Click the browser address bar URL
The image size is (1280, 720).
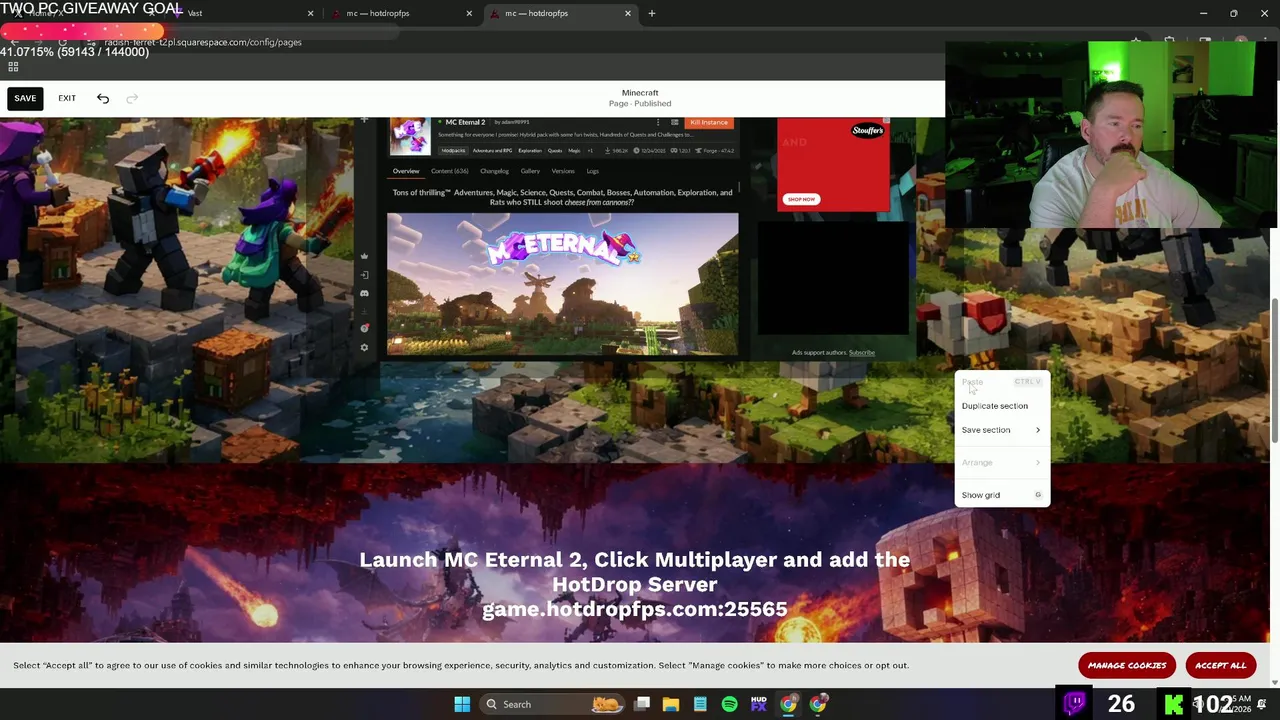[203, 42]
